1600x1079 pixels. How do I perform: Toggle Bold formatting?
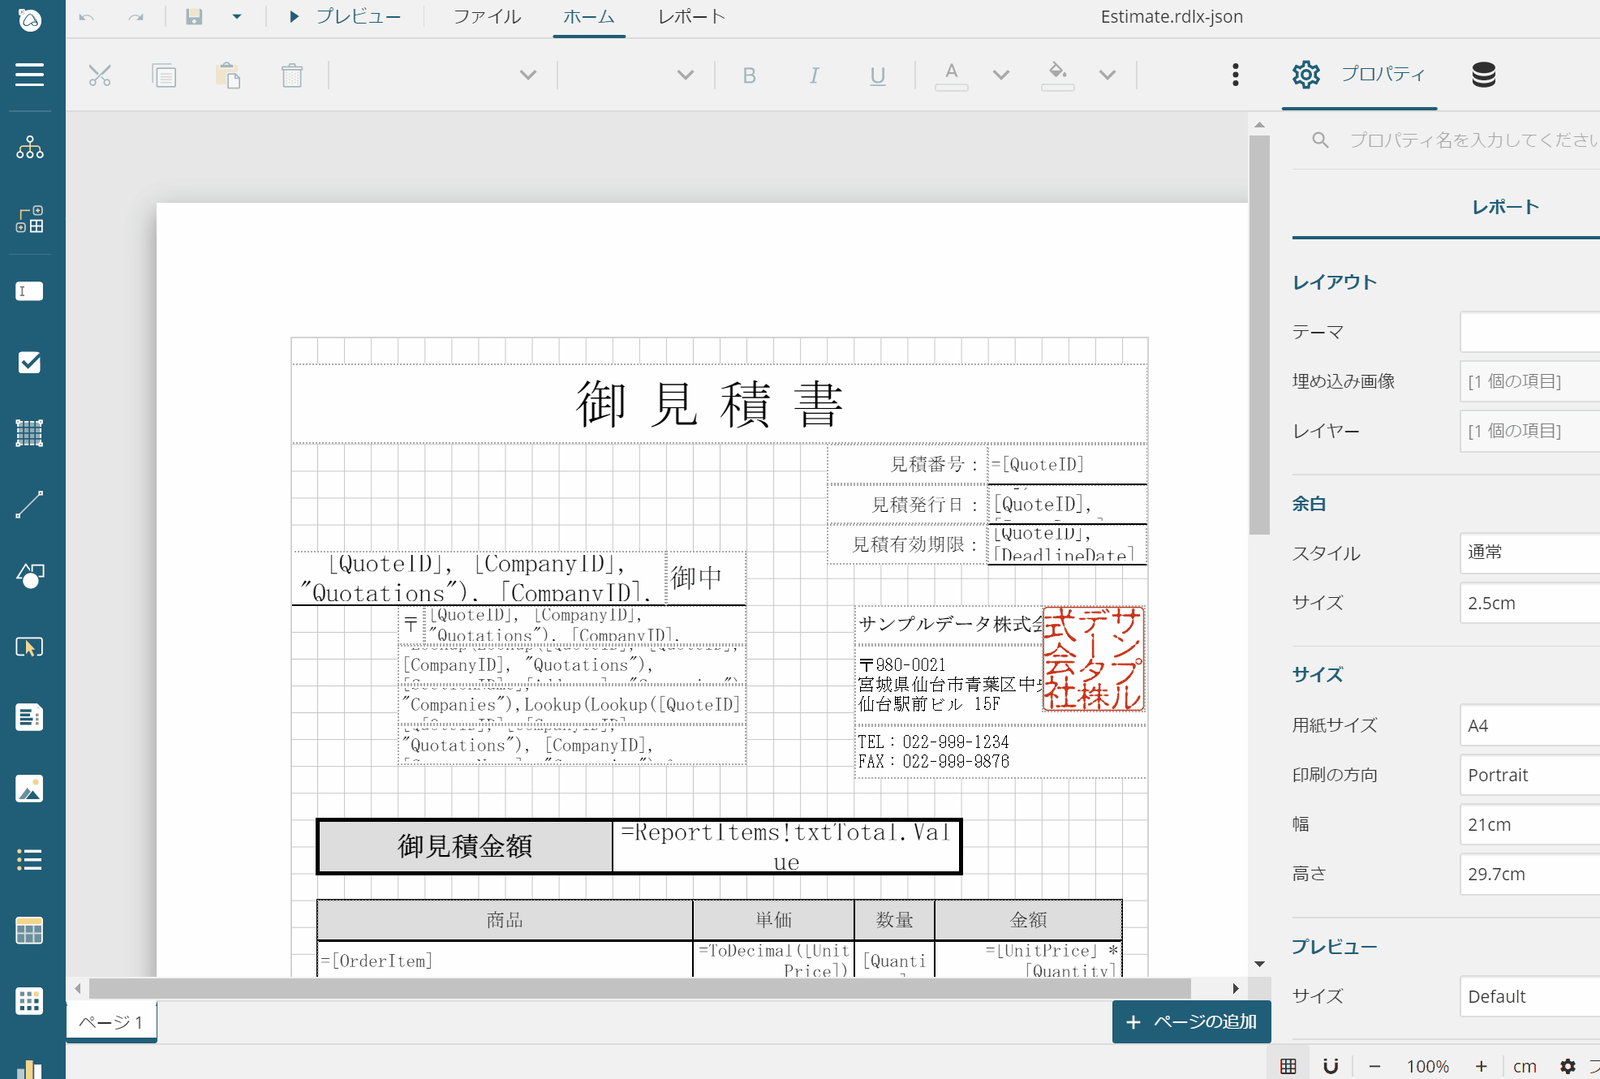pos(749,76)
